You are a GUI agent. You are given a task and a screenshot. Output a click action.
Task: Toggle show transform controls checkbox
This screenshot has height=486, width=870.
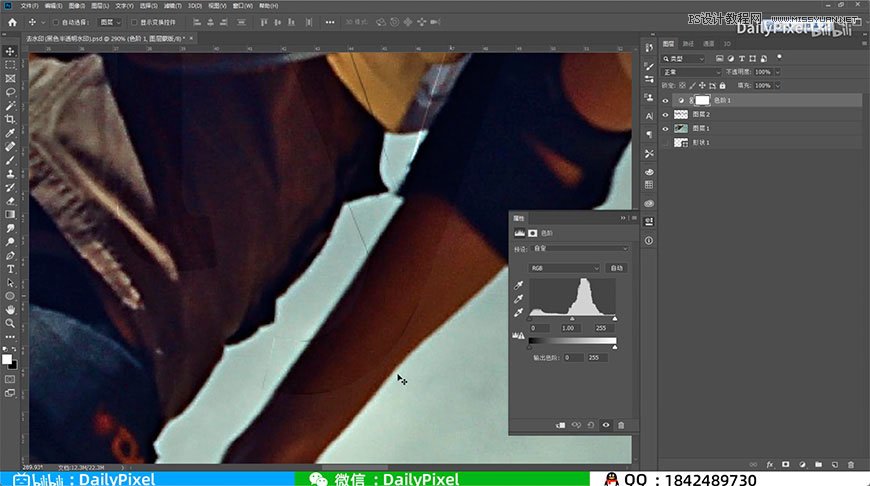(134, 22)
